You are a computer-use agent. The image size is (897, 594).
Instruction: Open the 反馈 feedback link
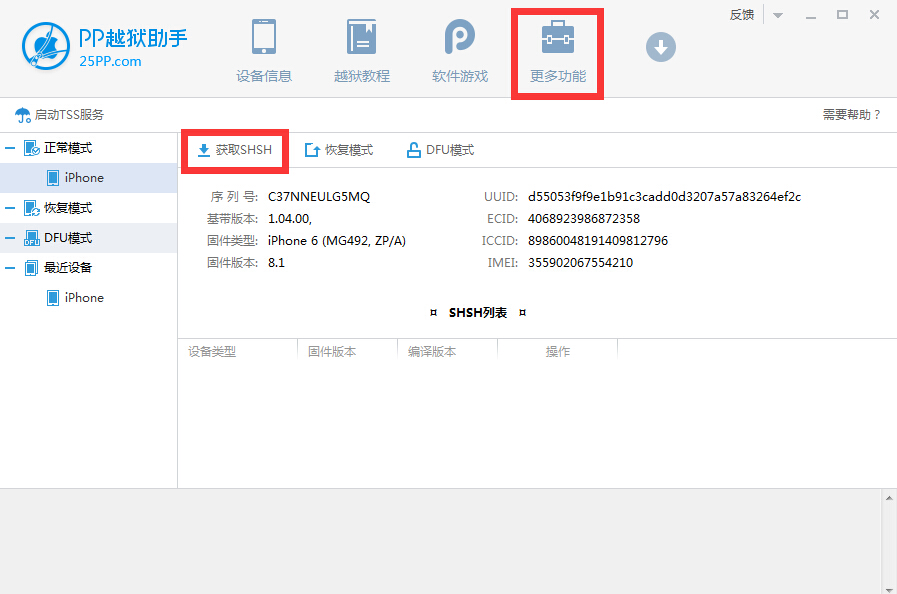click(x=741, y=15)
